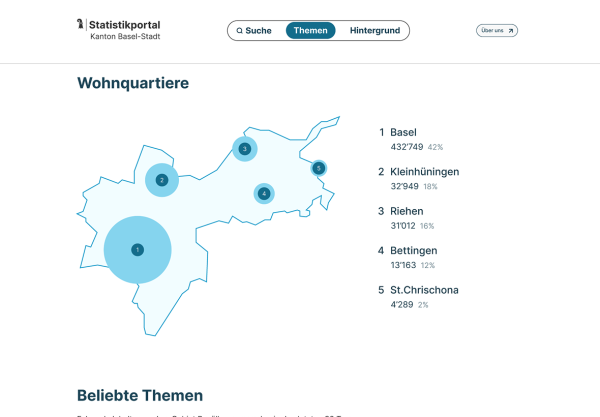600x417 pixels.
Task: Open the Hintergrund tab
Action: click(x=375, y=31)
